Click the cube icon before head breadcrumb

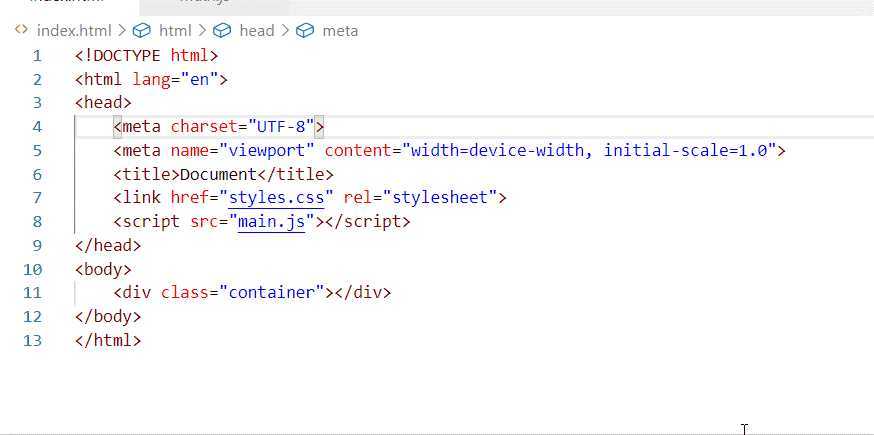click(223, 31)
